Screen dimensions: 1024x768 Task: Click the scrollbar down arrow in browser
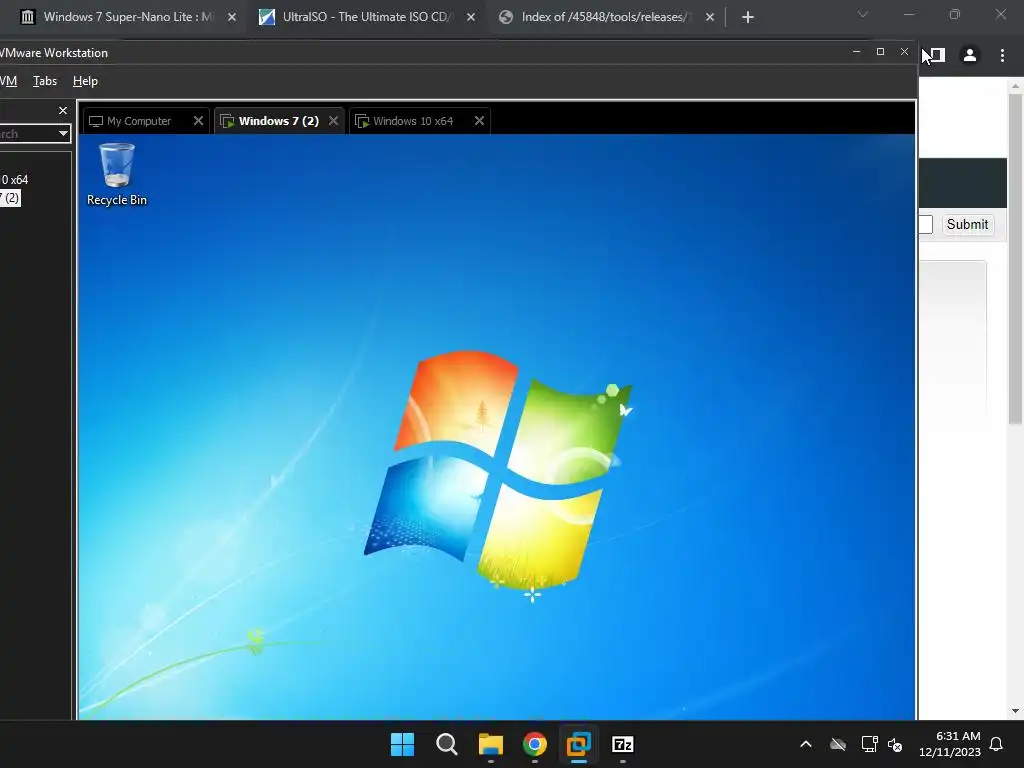pos(1015,711)
